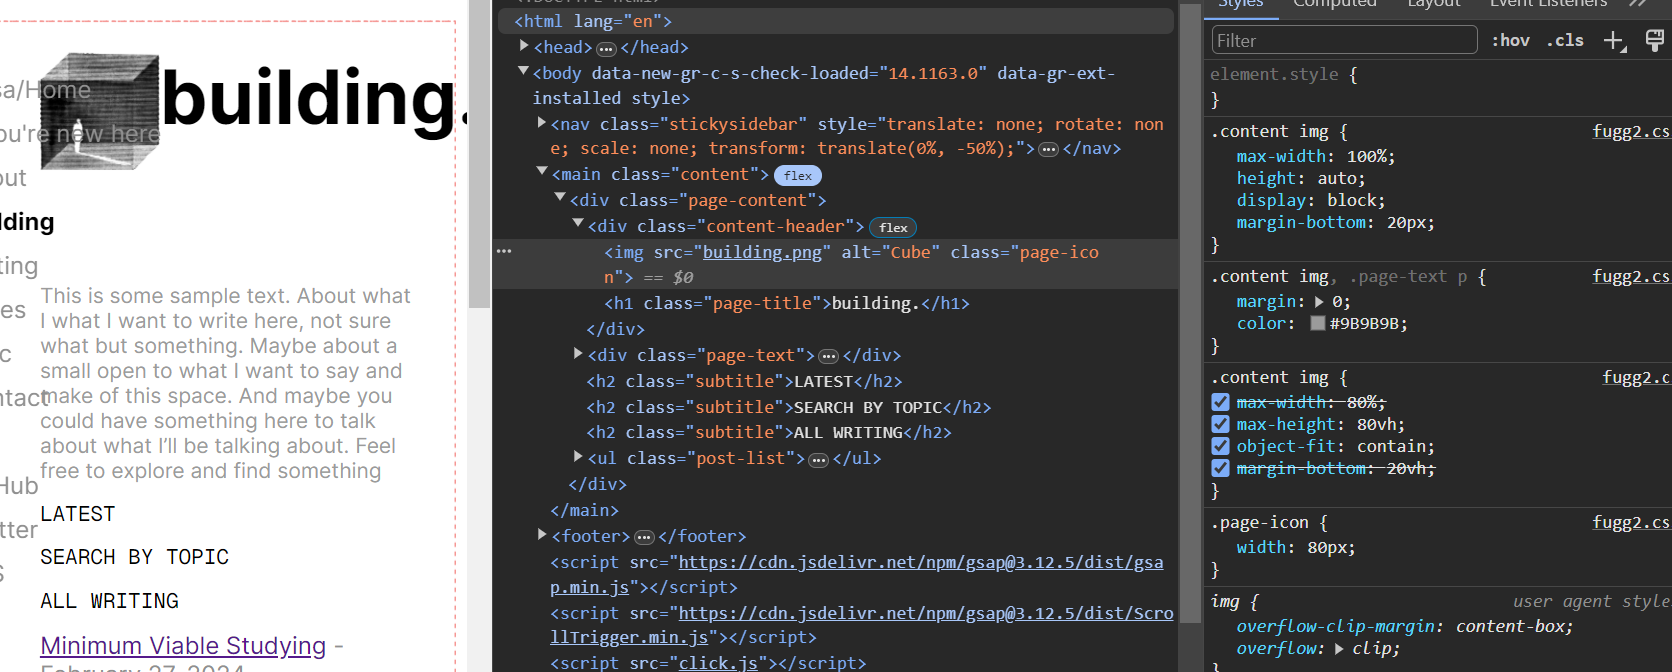Click the webpage vertical scrollbar

click(x=480, y=155)
